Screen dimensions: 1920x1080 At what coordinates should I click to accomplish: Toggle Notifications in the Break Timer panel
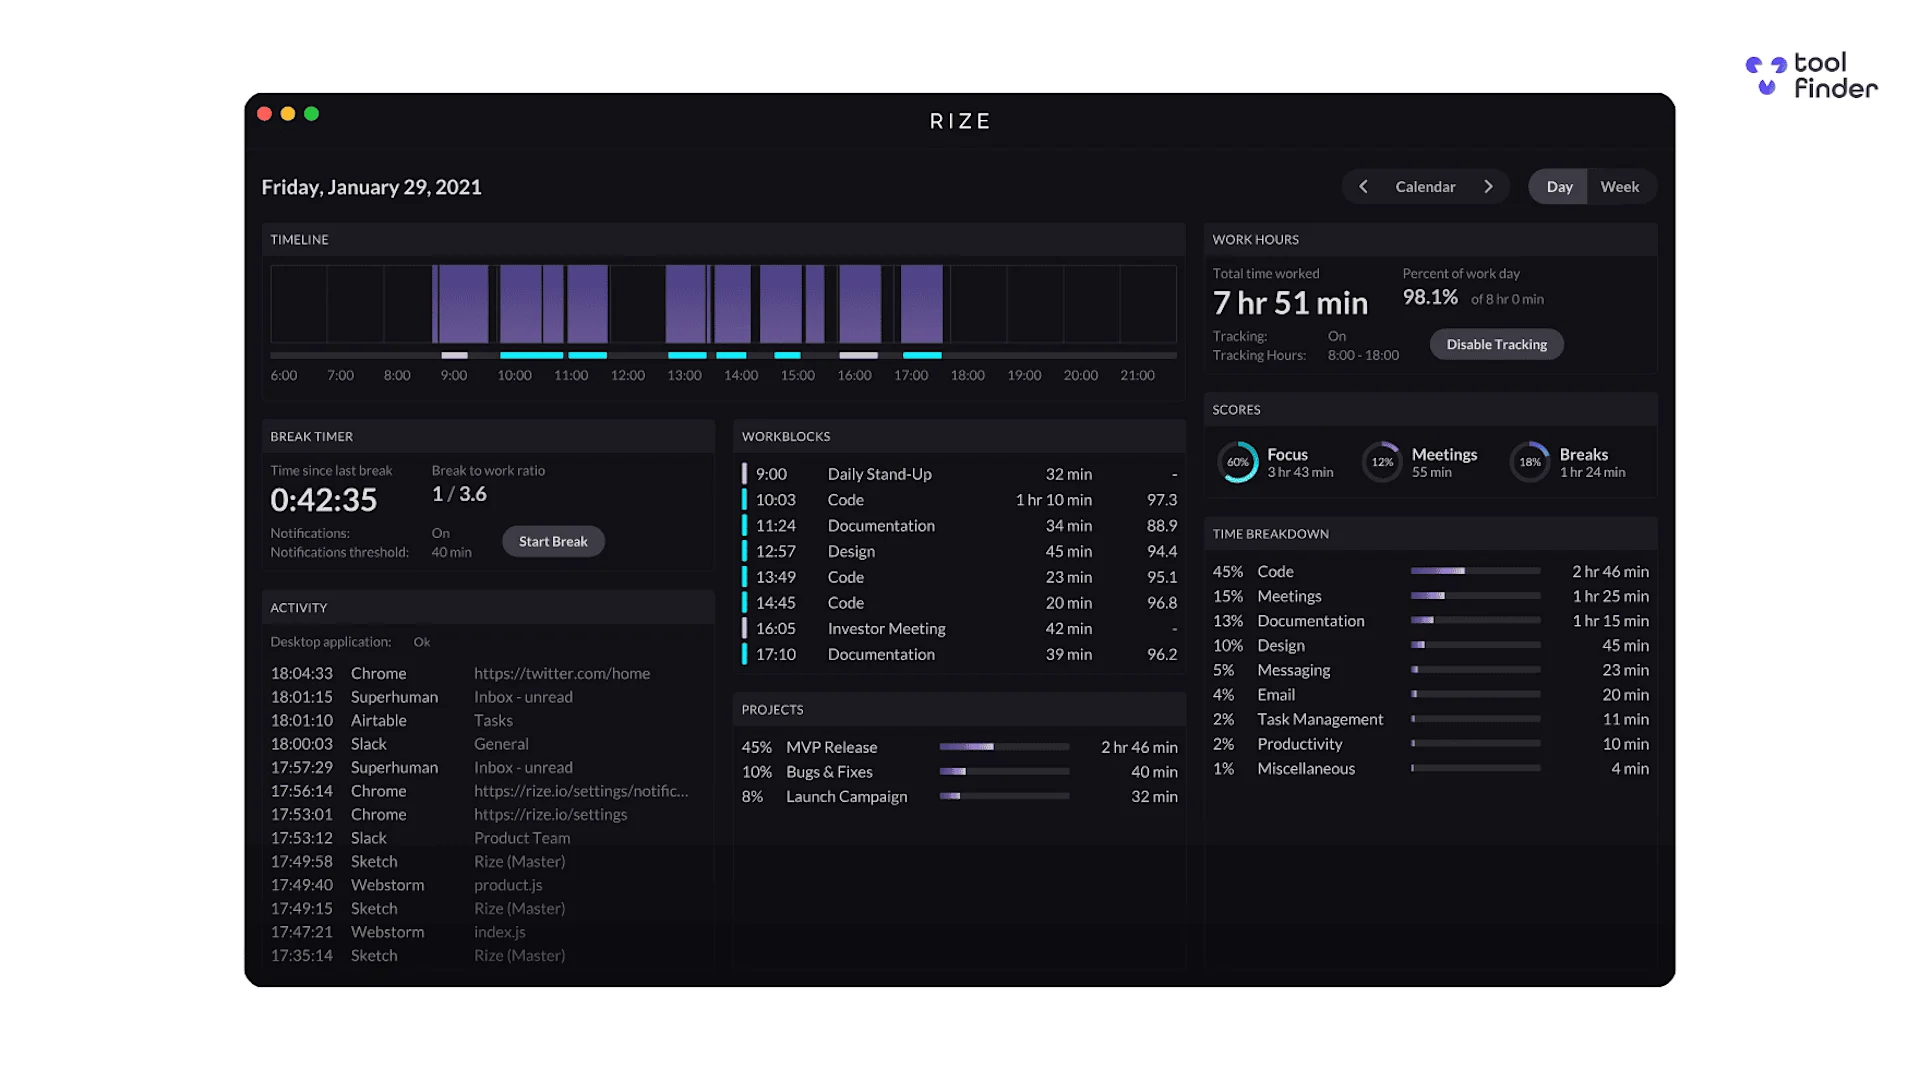click(x=441, y=533)
